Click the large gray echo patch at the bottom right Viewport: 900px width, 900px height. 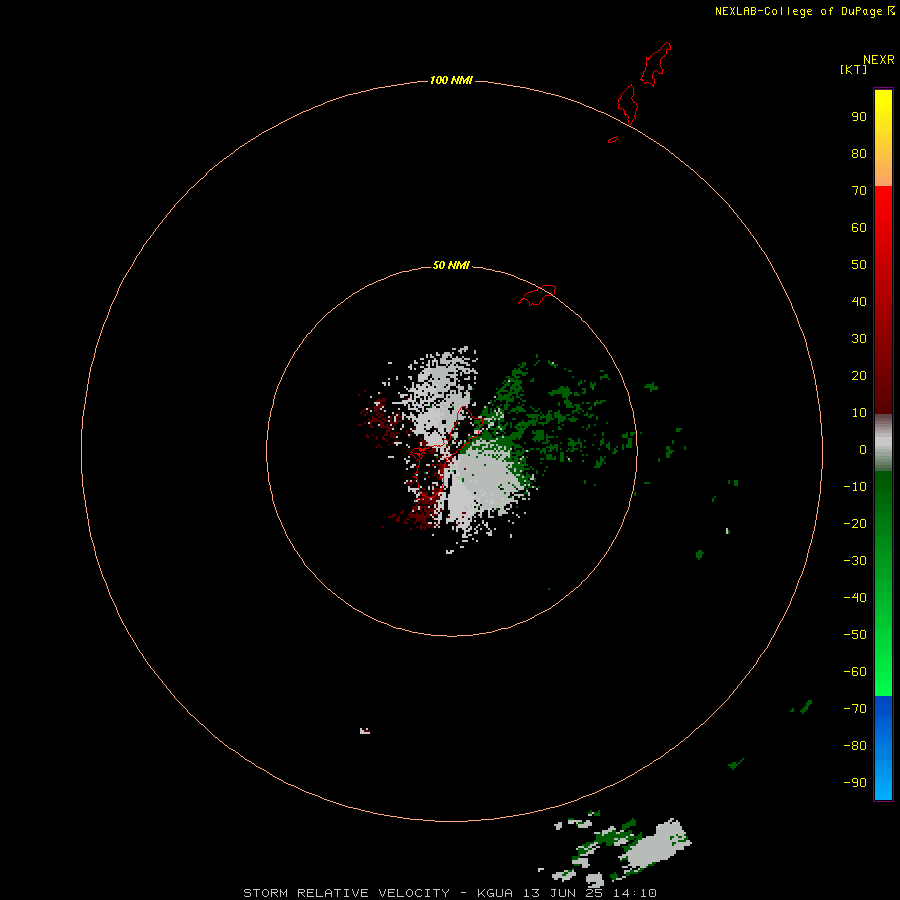pos(656,845)
